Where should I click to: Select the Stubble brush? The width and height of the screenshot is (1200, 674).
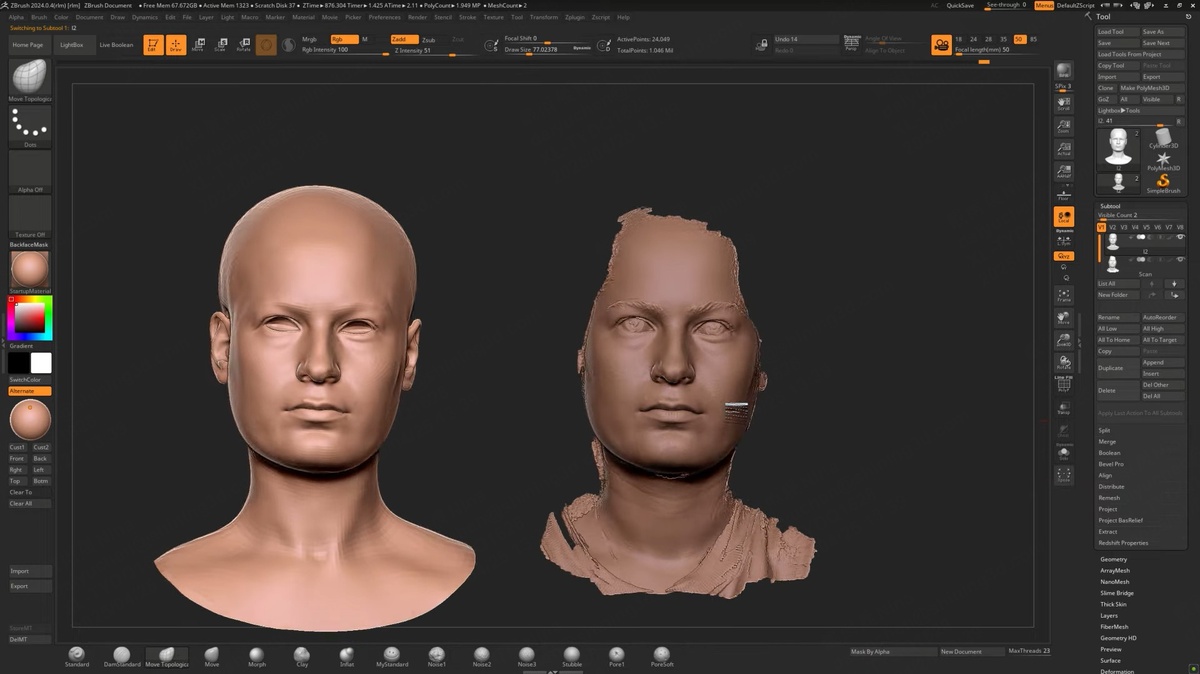pos(572,656)
